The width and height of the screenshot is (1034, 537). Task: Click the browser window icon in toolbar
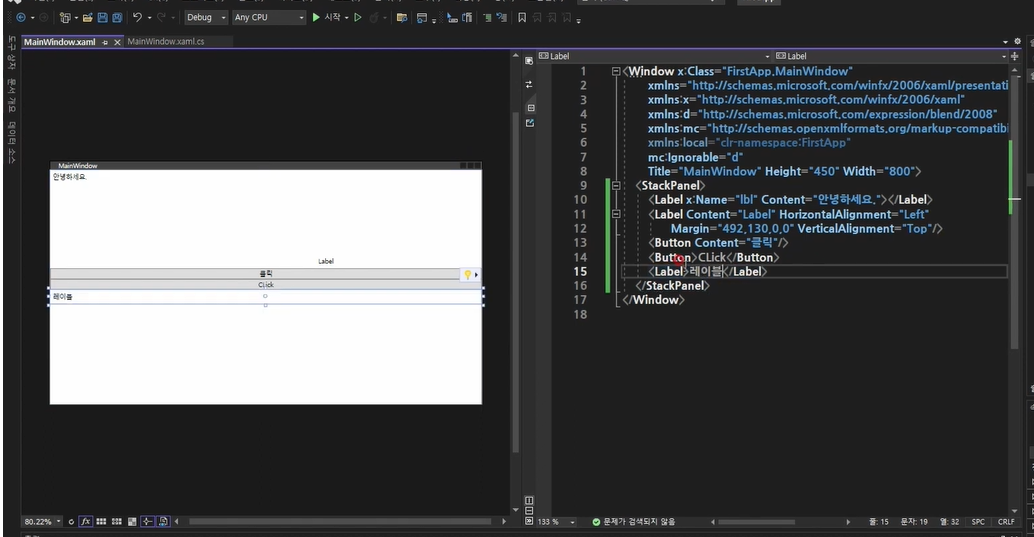tap(421, 18)
